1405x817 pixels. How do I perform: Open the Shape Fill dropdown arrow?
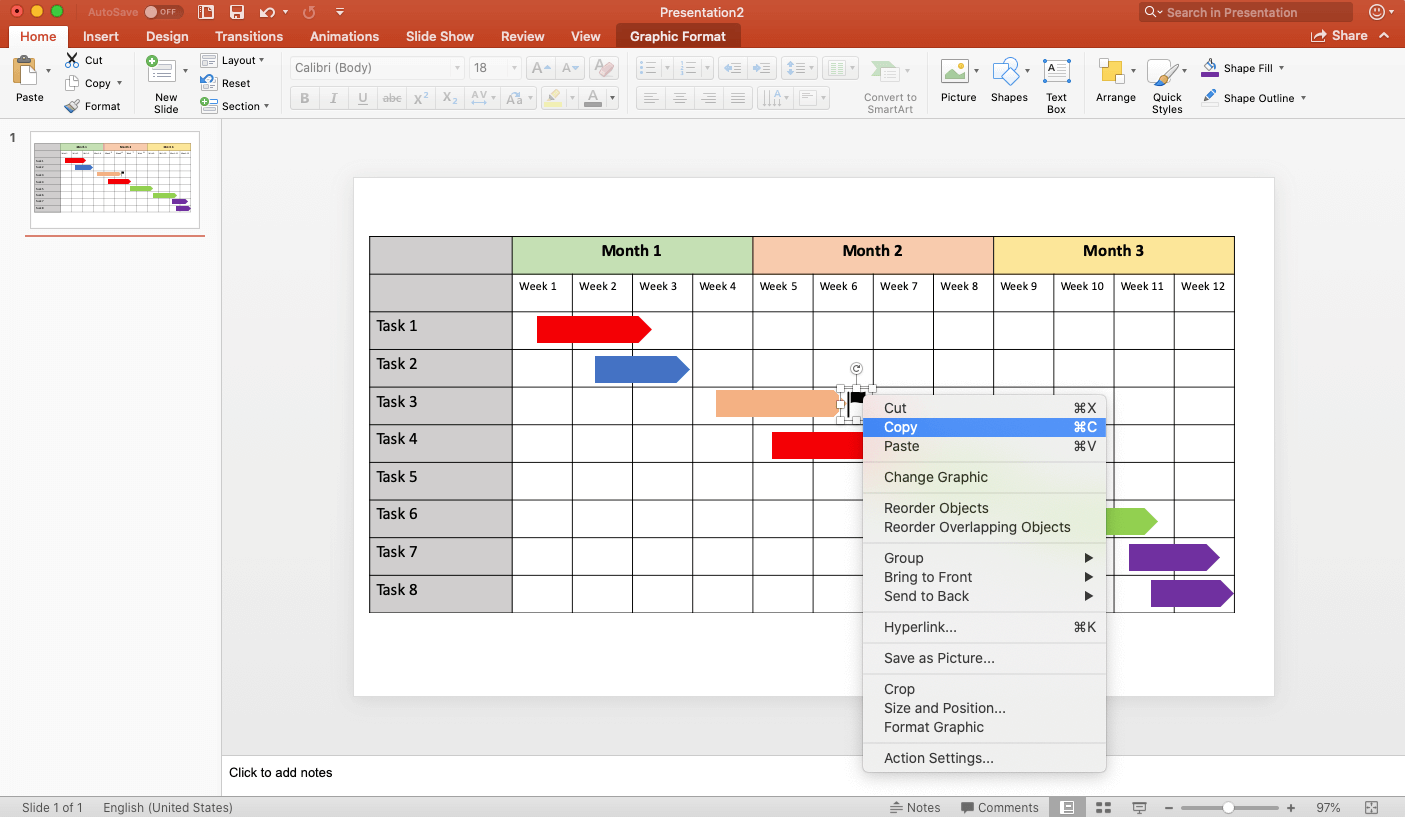coord(1281,68)
